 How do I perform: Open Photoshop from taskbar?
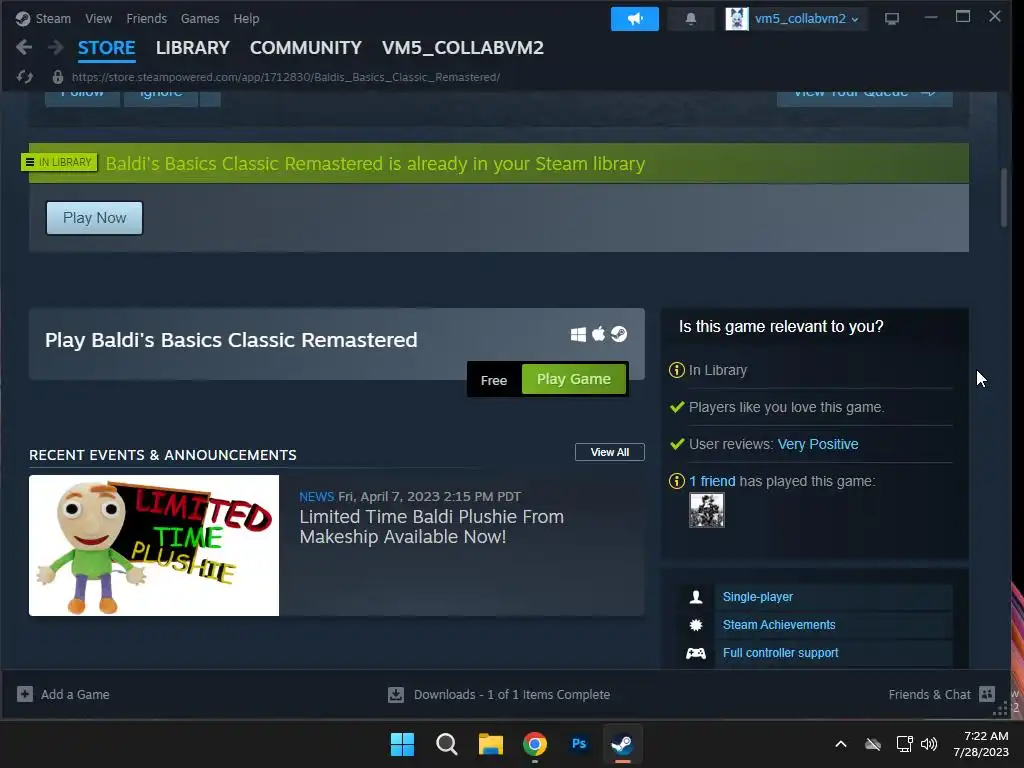coord(579,744)
